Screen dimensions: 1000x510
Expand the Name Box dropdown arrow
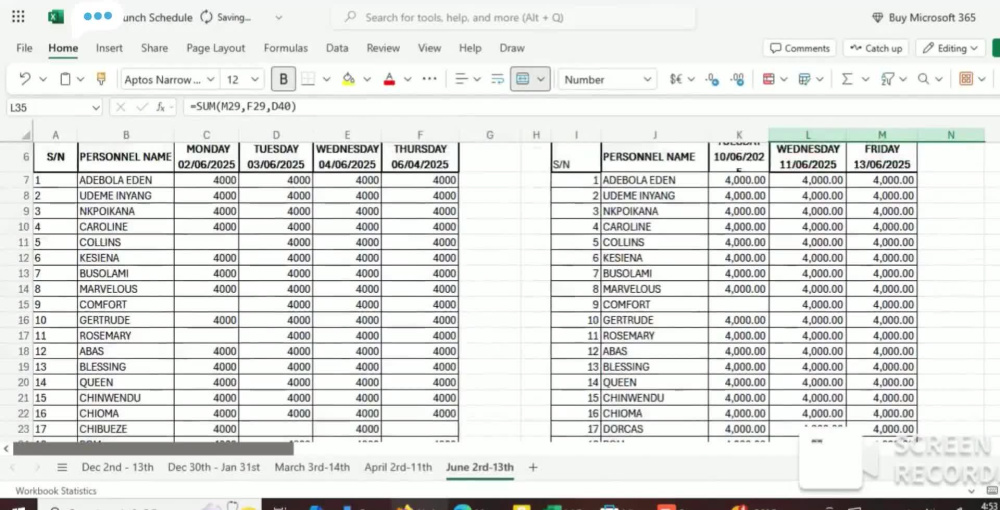tap(96, 108)
